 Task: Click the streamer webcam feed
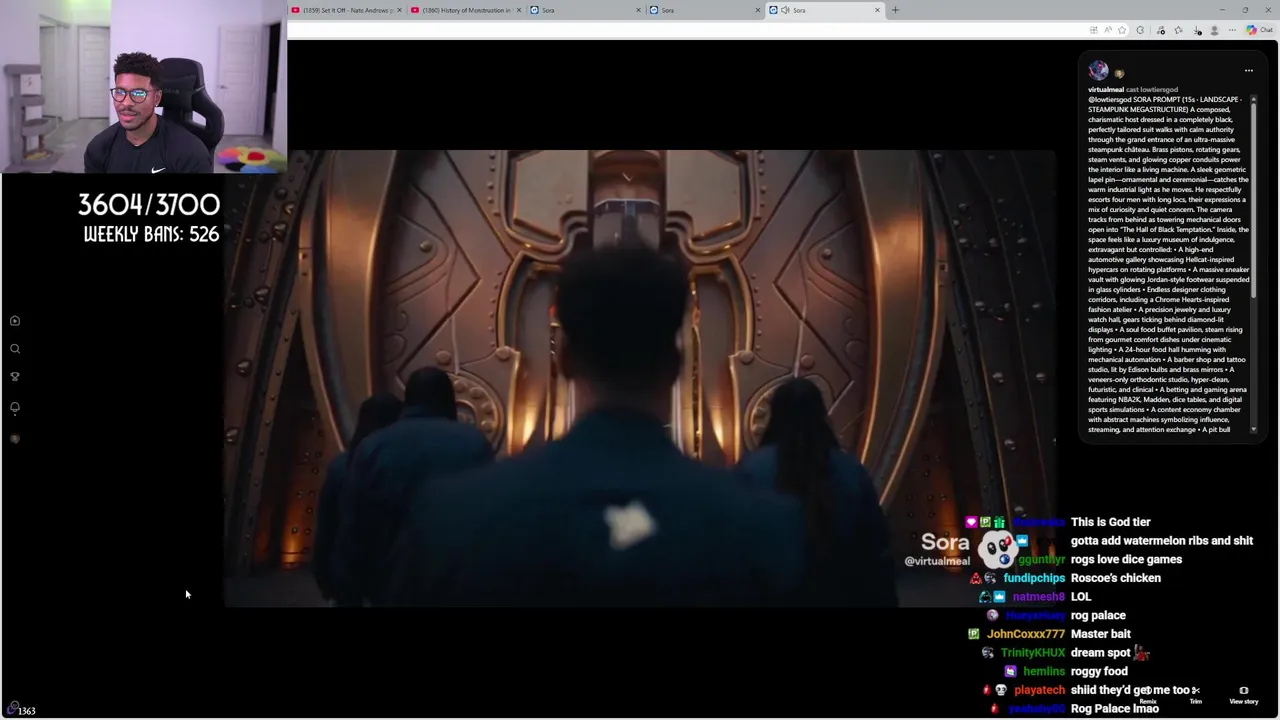[x=143, y=87]
